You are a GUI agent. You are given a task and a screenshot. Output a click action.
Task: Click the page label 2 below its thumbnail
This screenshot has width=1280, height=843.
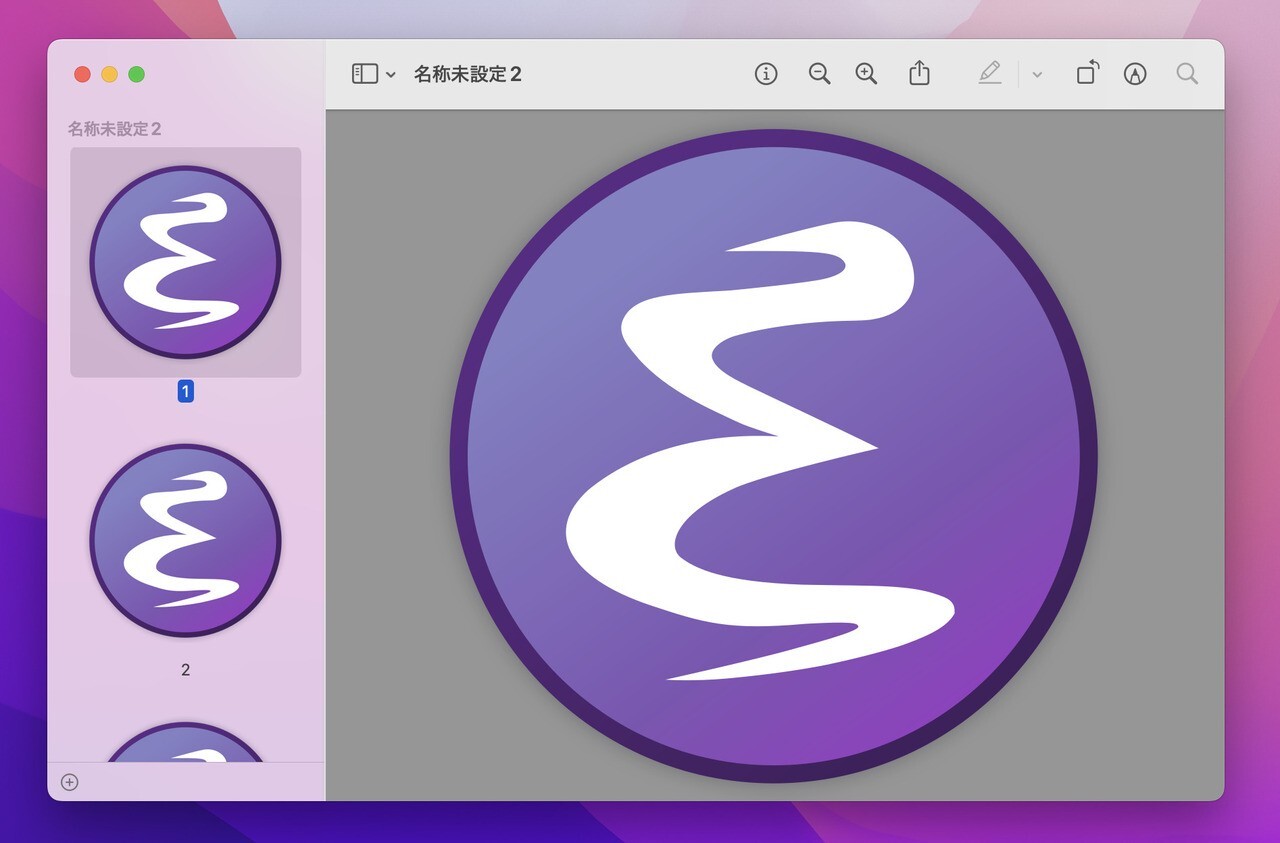click(185, 669)
